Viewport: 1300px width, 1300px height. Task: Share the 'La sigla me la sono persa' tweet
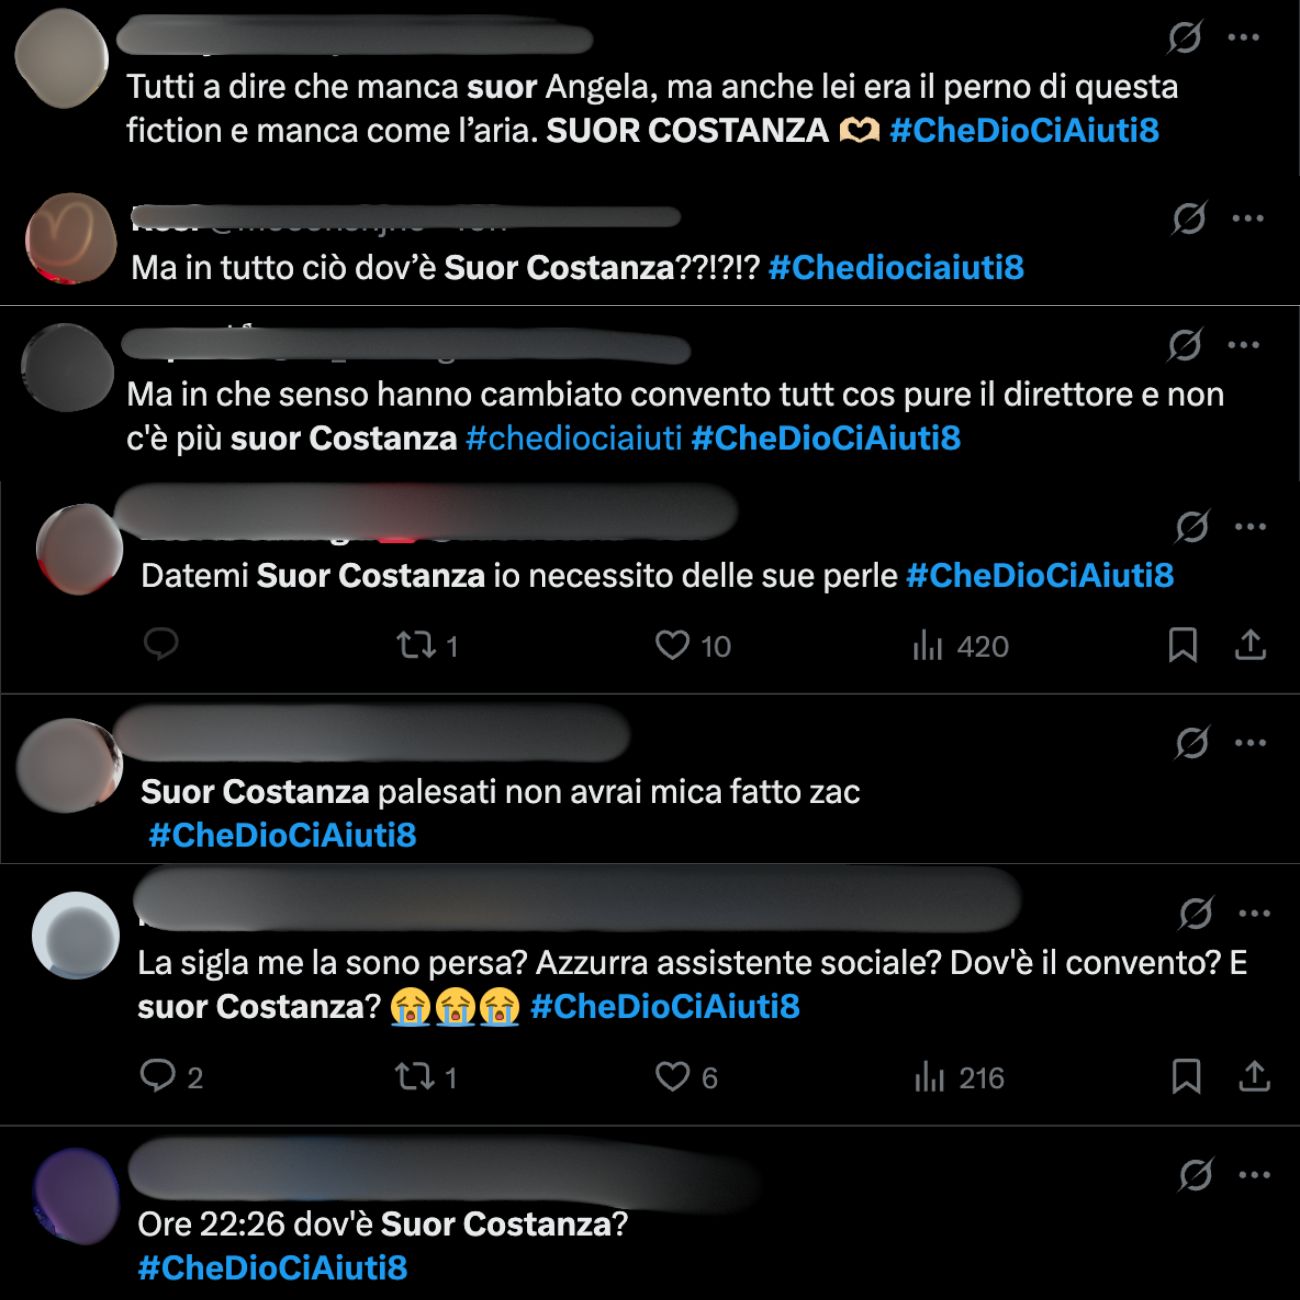tap(1254, 1076)
